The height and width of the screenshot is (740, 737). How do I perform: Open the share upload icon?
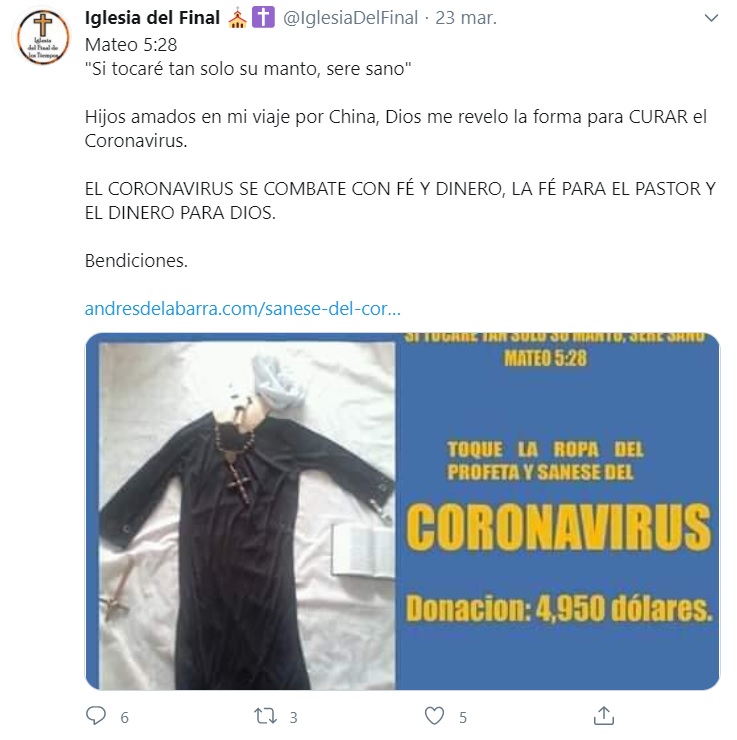604,715
